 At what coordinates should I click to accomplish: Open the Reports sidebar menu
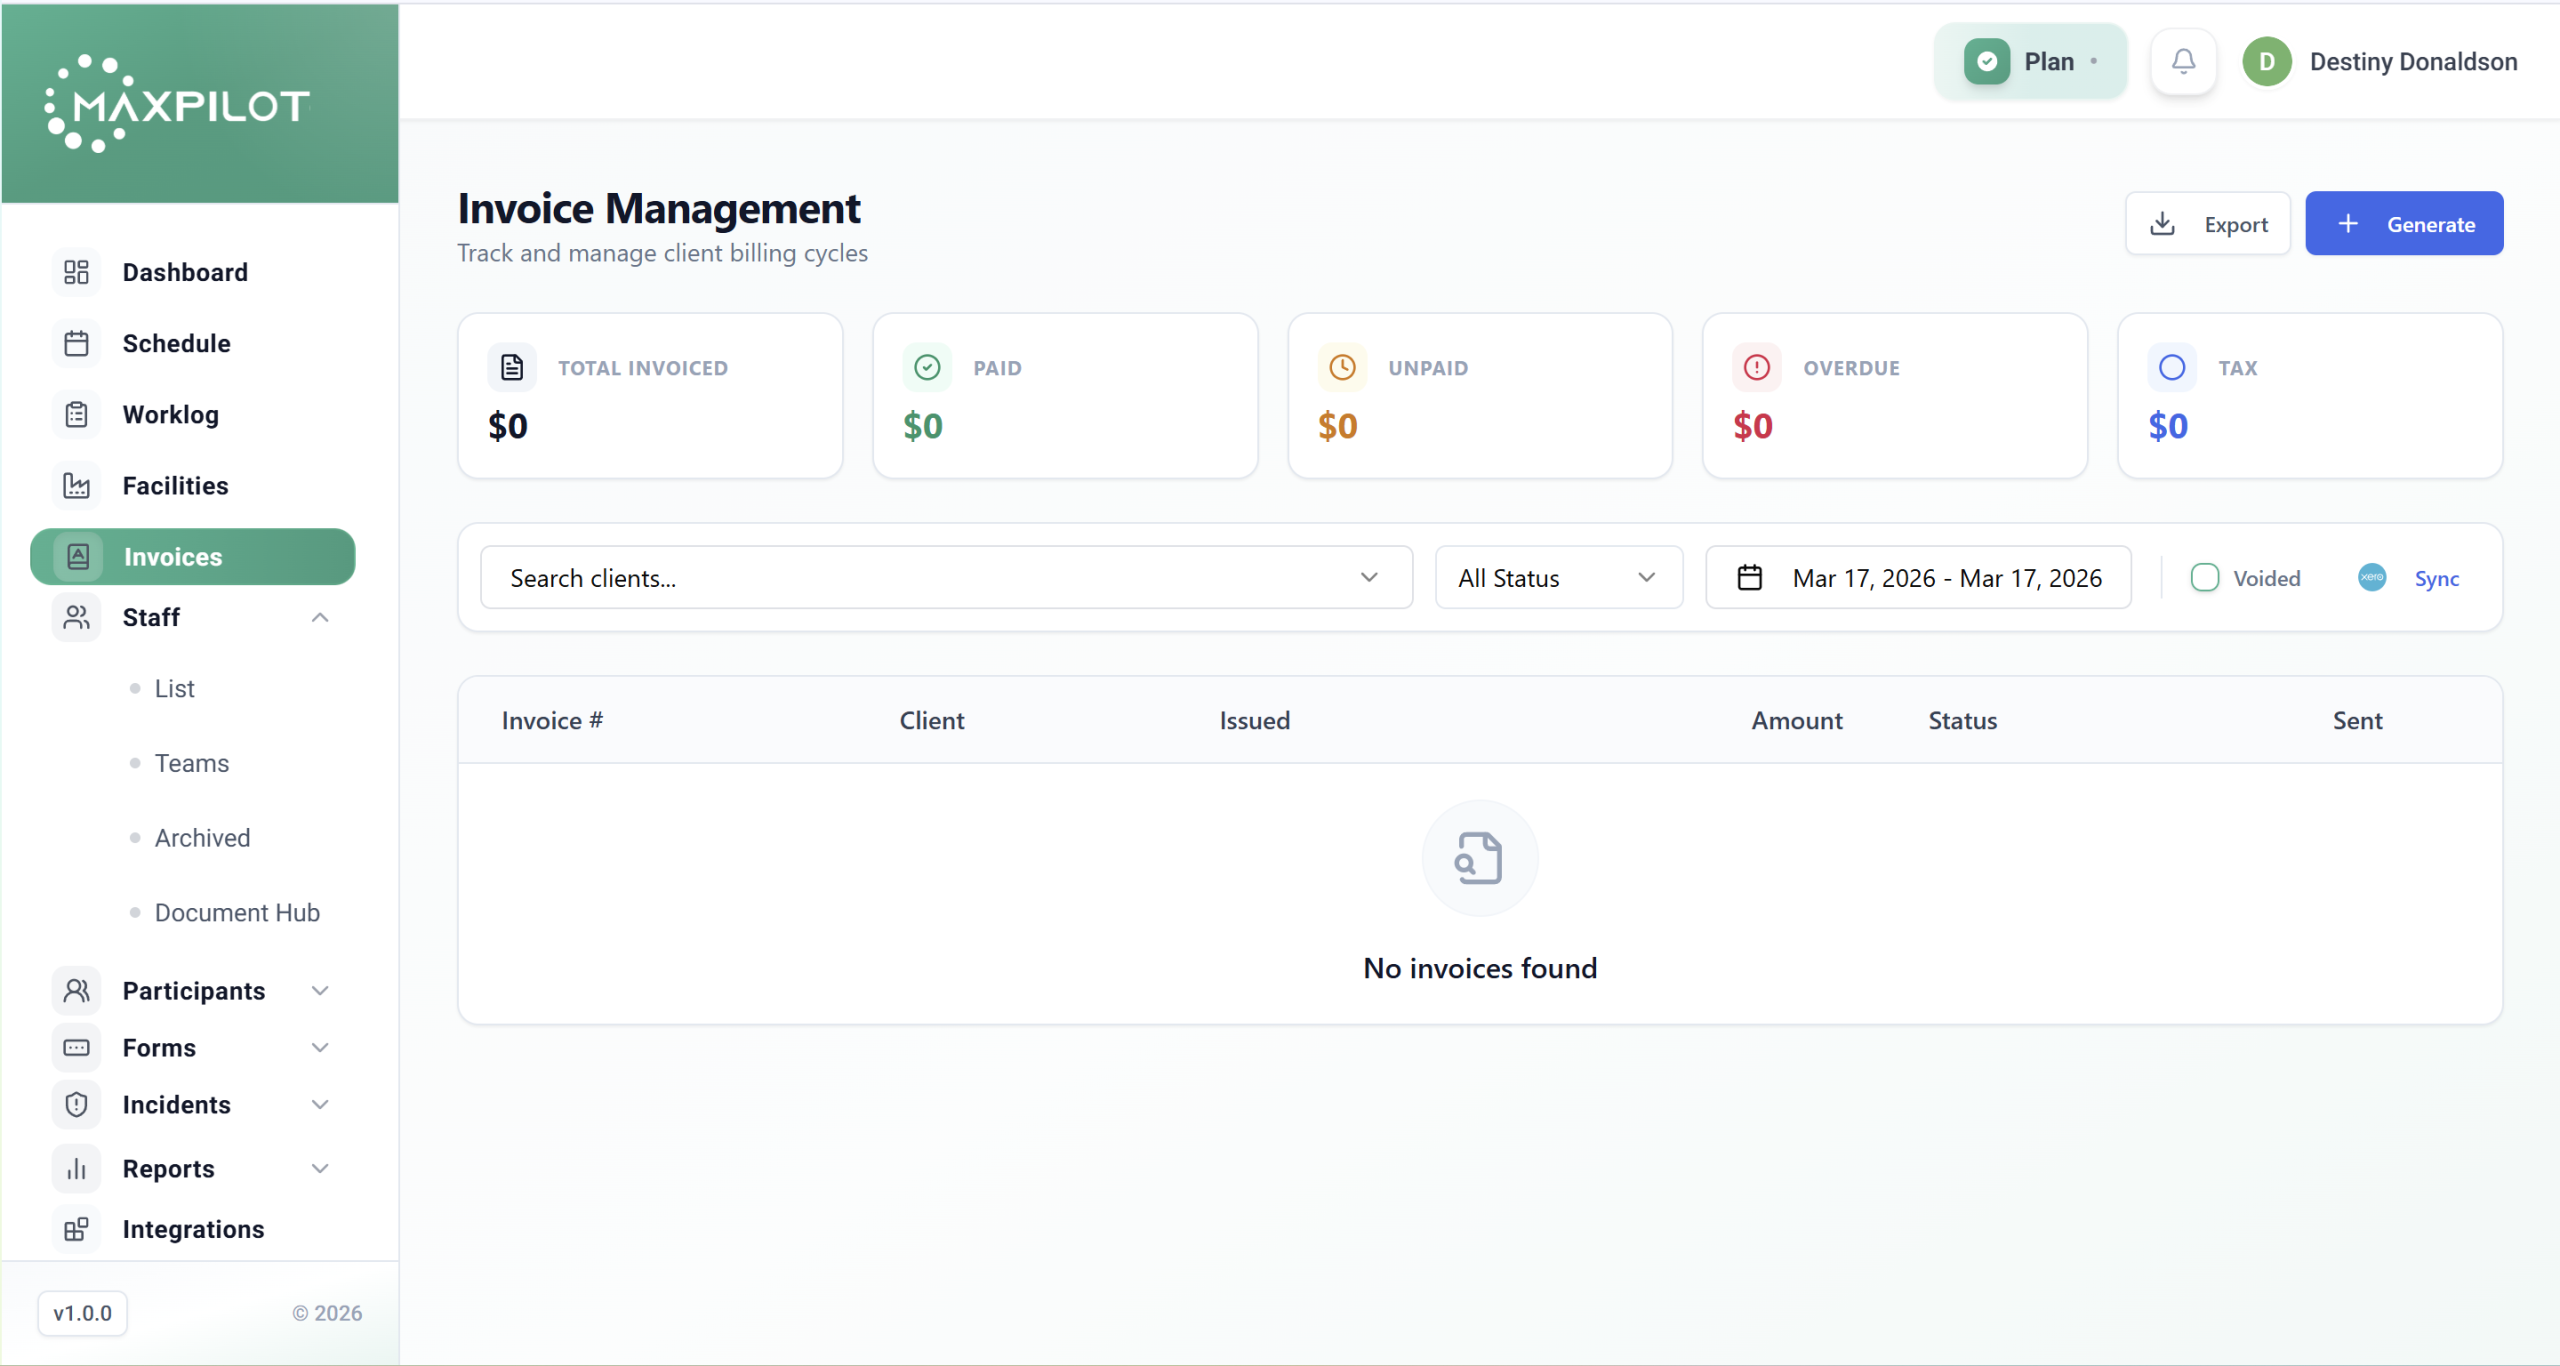coord(168,1168)
